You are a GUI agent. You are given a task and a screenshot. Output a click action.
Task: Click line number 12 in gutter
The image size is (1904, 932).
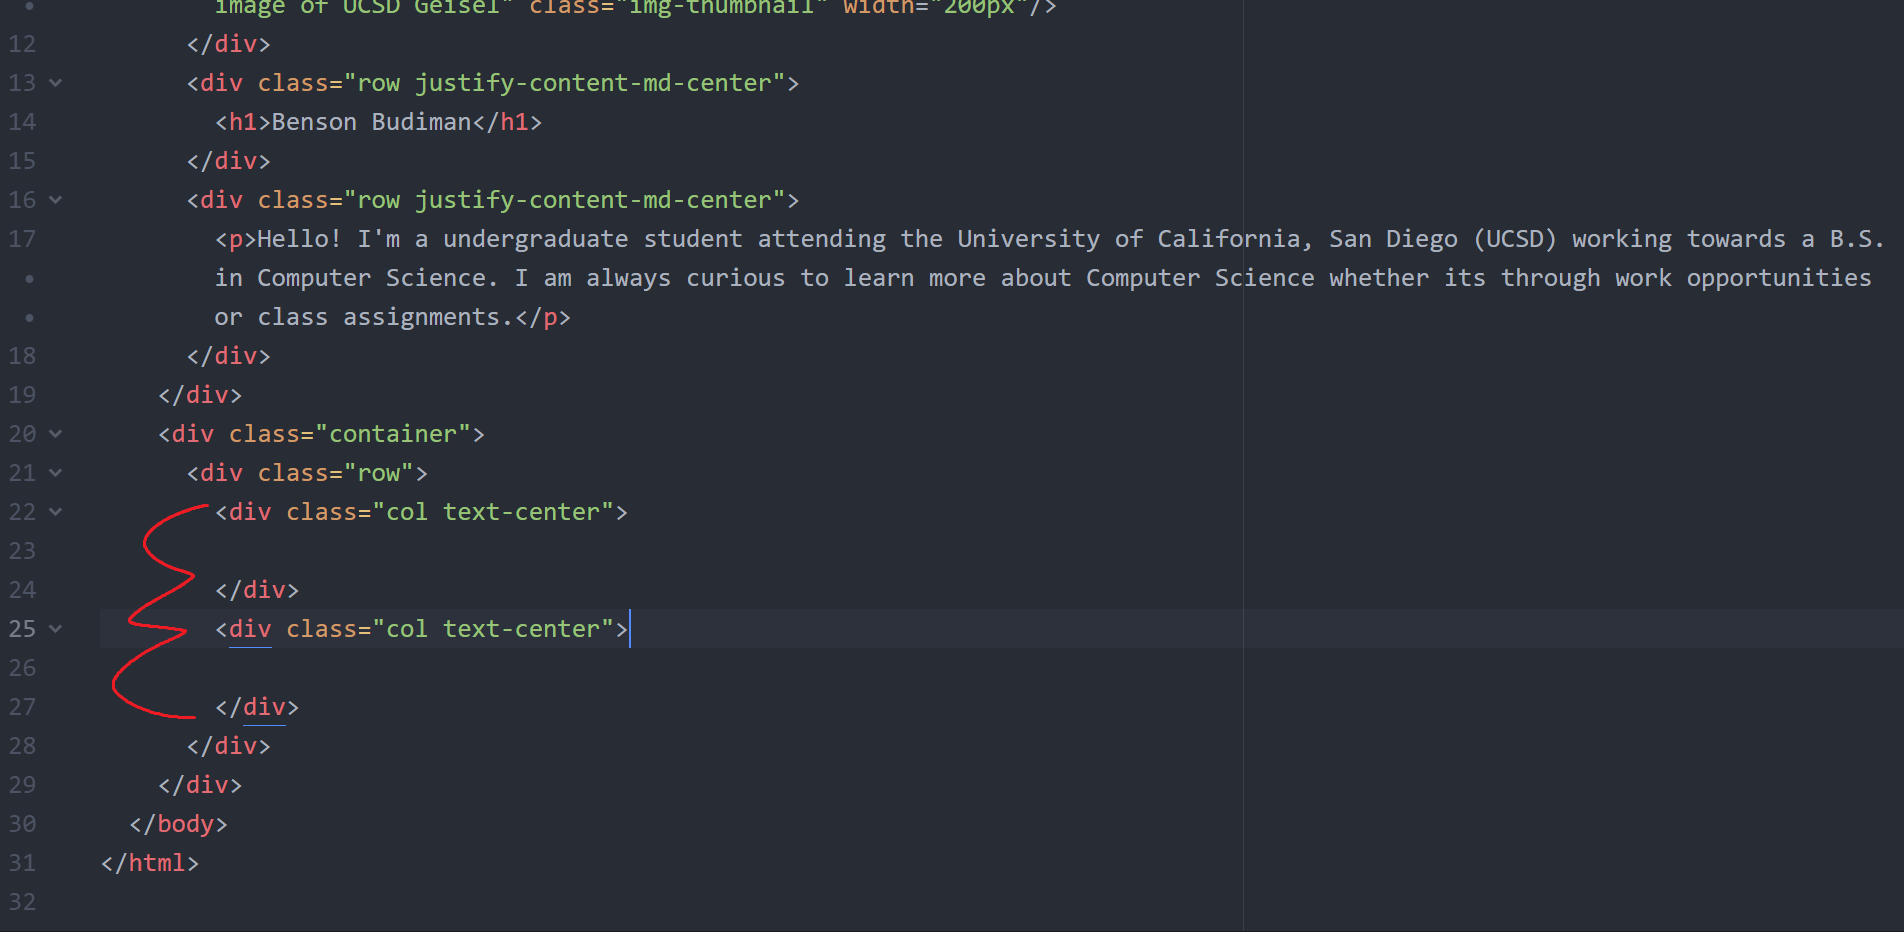tap(22, 44)
